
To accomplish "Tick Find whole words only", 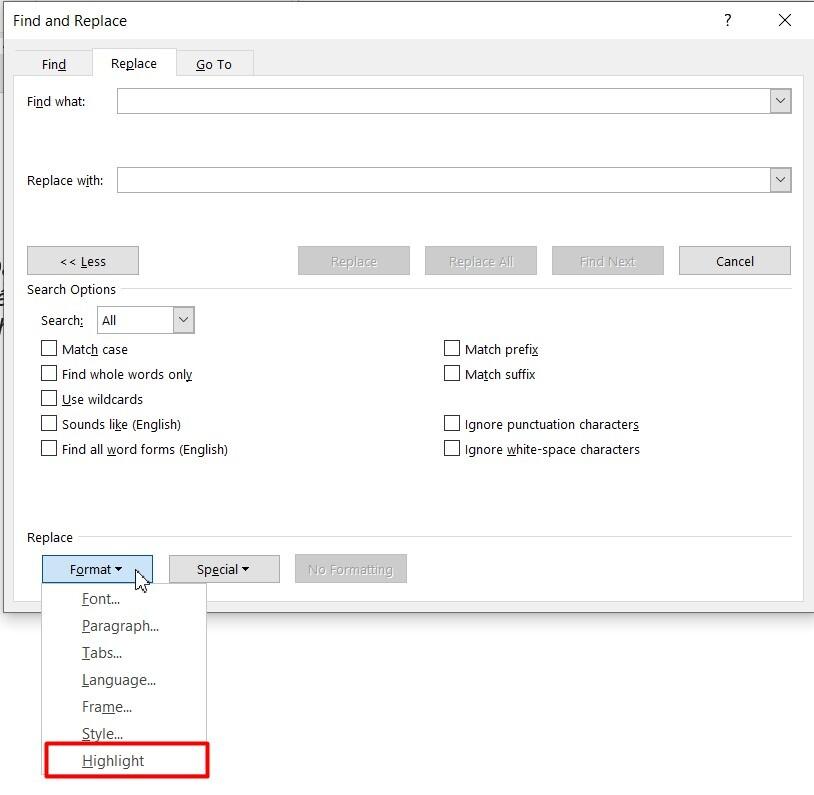I will 49,373.
